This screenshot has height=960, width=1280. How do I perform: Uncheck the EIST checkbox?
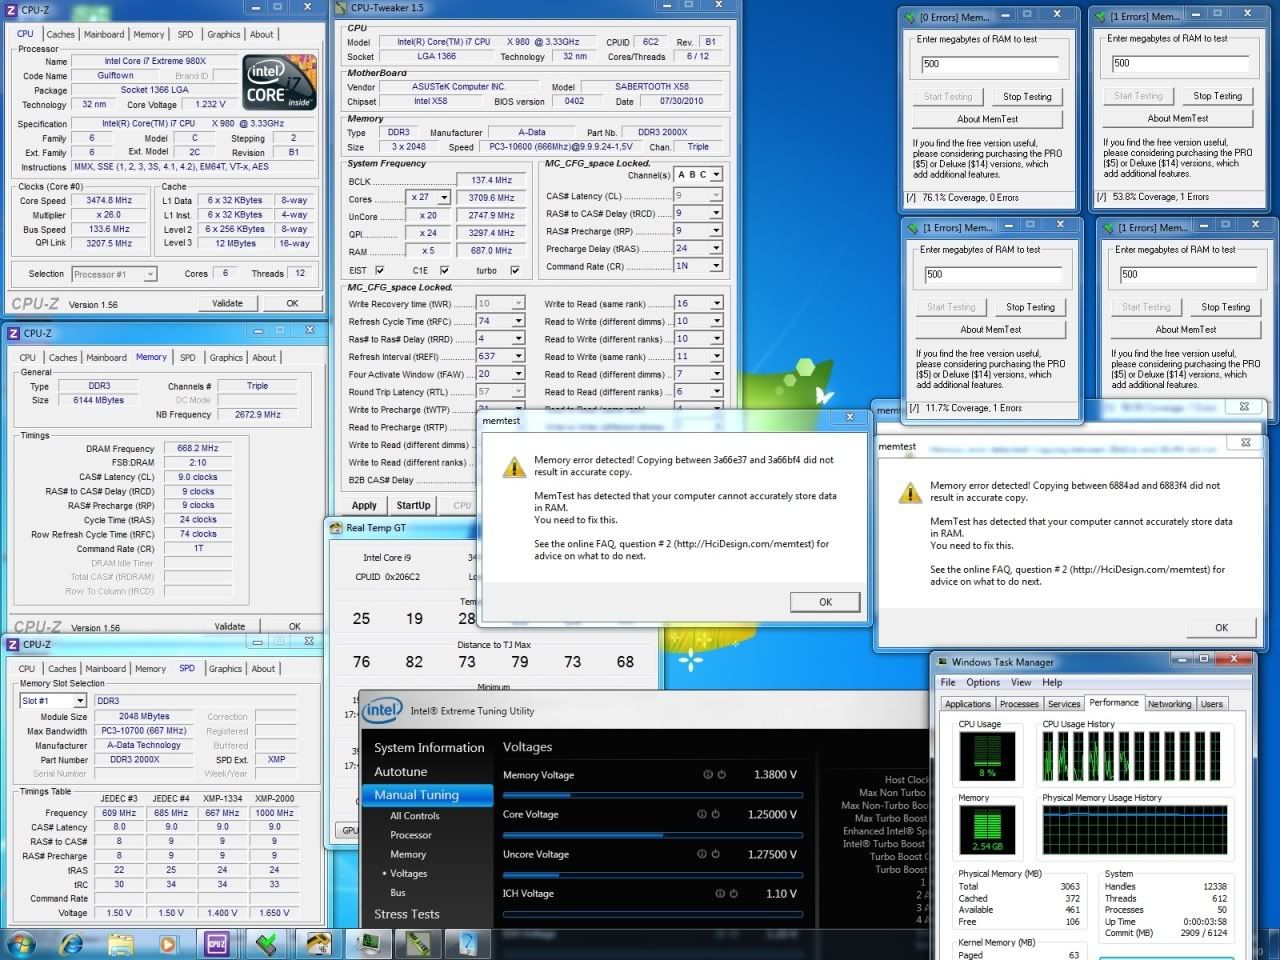click(x=379, y=270)
